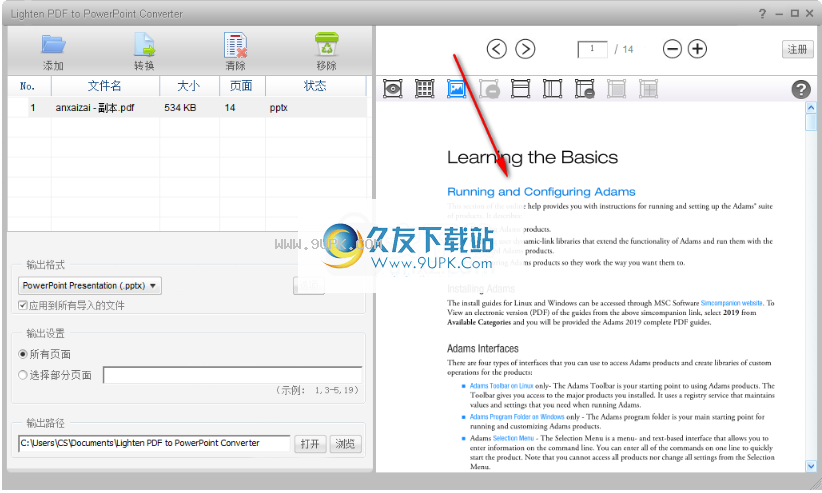
Task: Click the 文件名 column header
Action: pyautogui.click(x=105, y=86)
